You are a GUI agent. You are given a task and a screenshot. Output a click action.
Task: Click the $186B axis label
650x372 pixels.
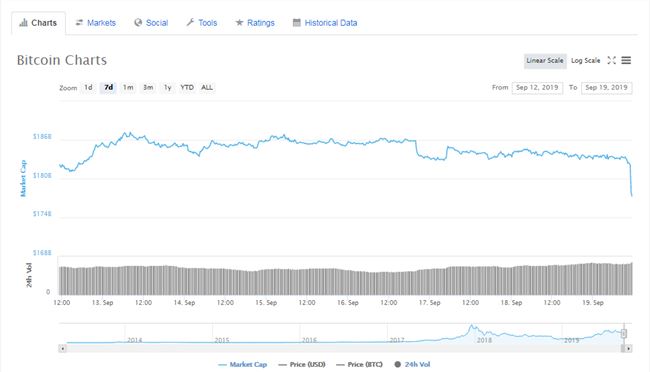click(42, 136)
